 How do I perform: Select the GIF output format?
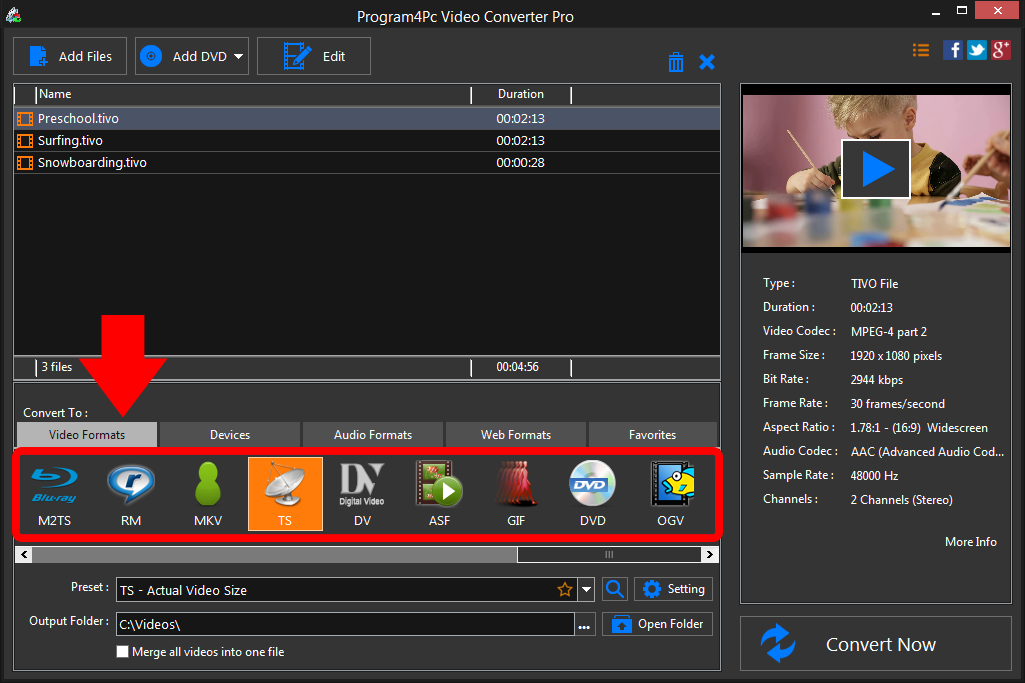(516, 493)
